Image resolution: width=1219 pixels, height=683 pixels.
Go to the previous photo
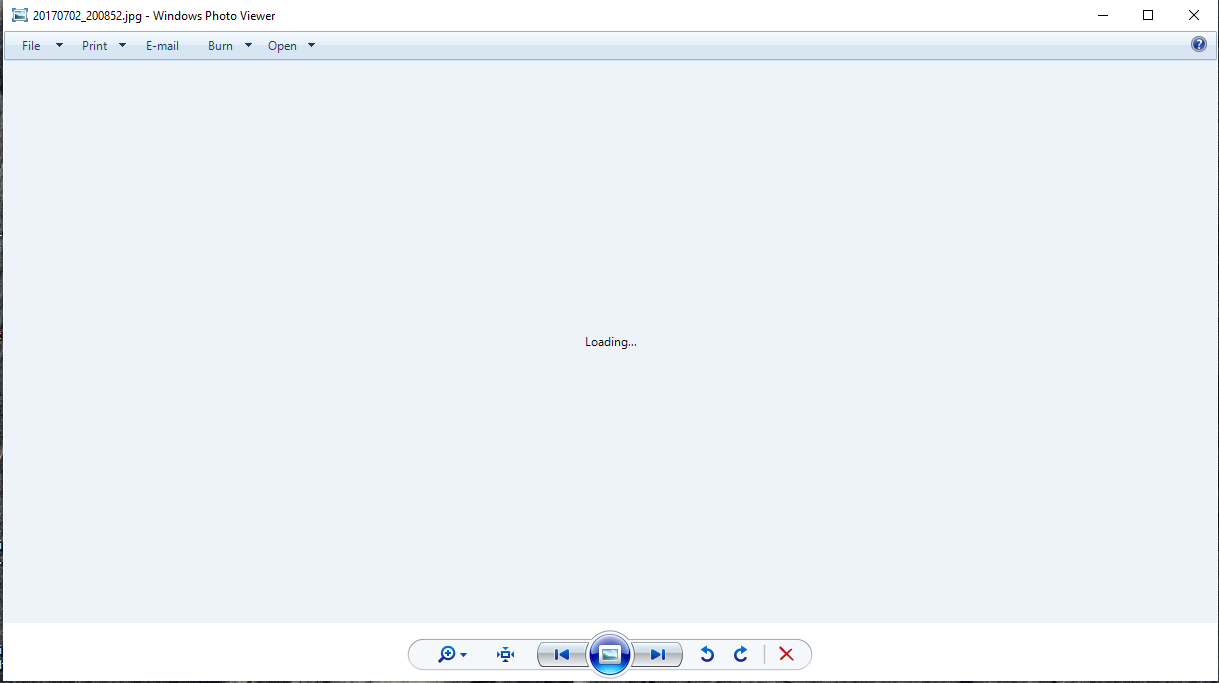coord(562,654)
